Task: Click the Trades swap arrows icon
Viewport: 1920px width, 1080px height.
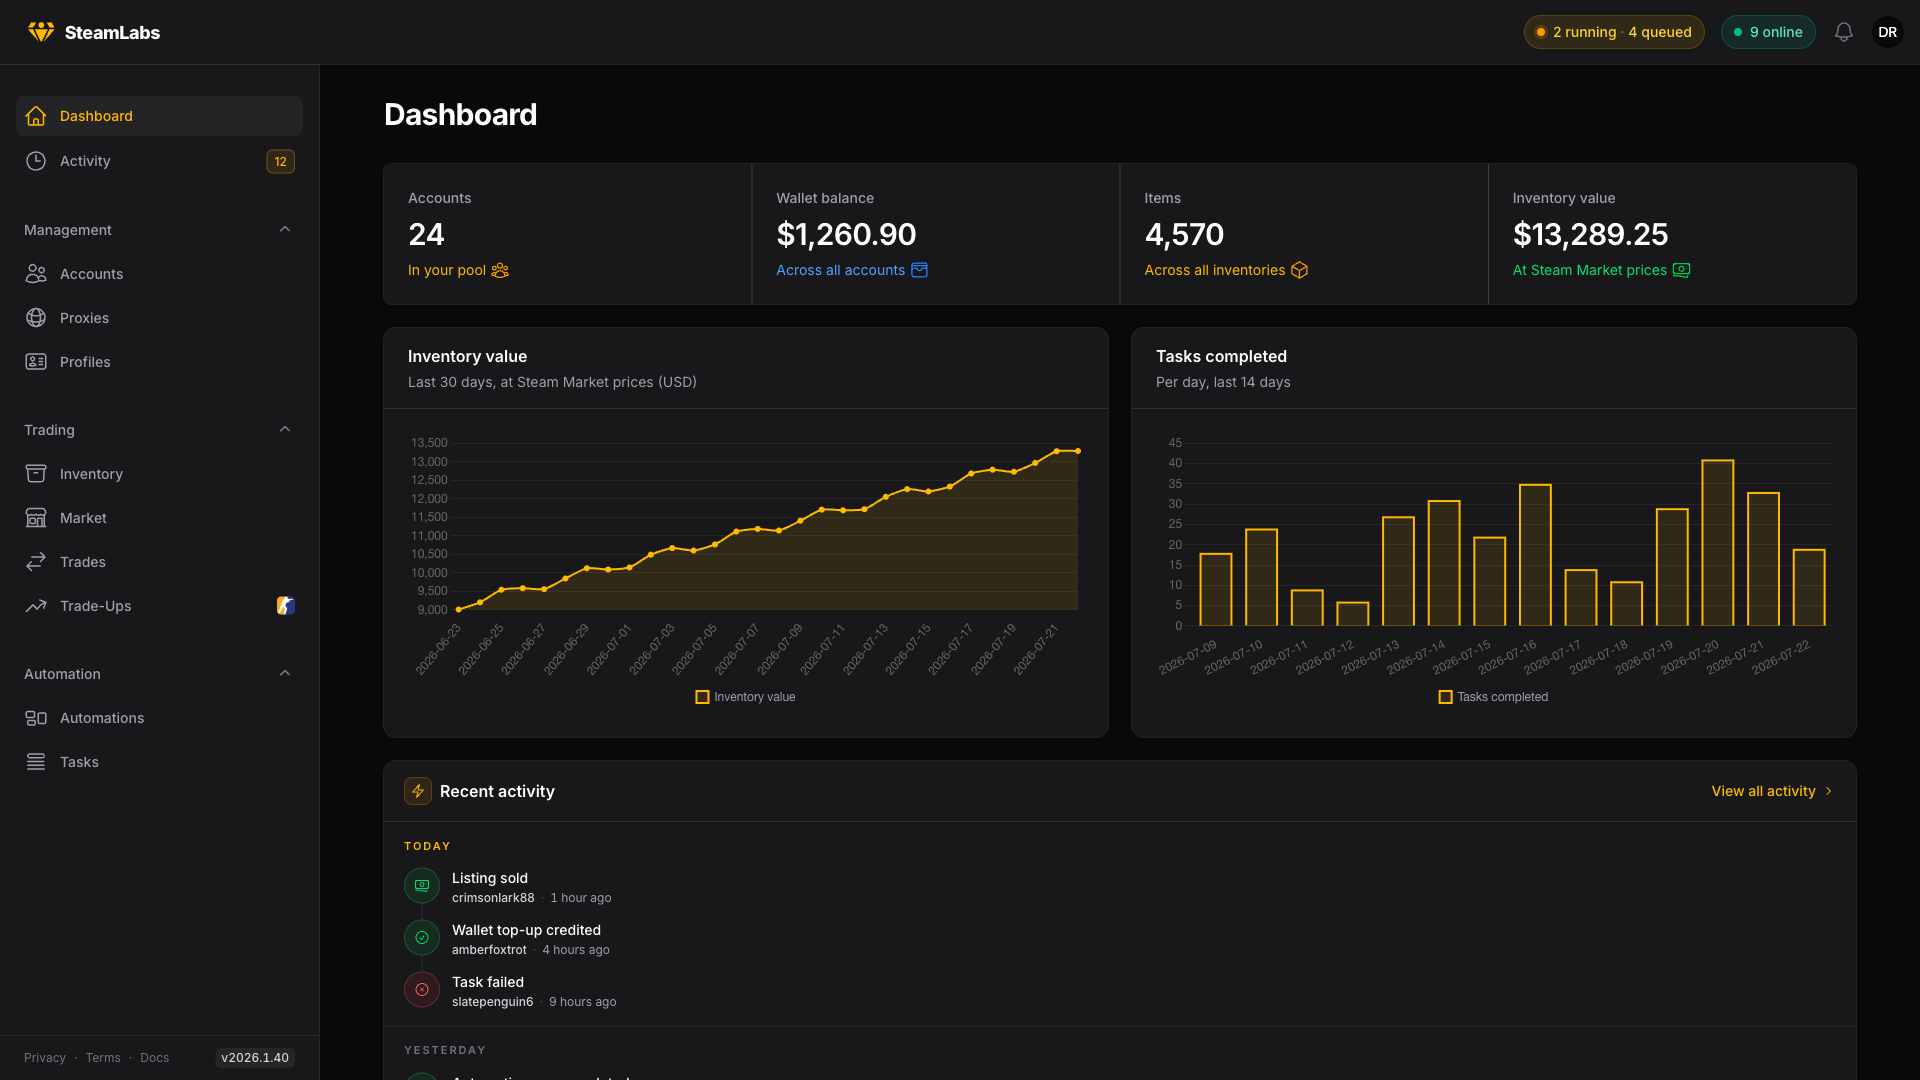Action: [36, 562]
